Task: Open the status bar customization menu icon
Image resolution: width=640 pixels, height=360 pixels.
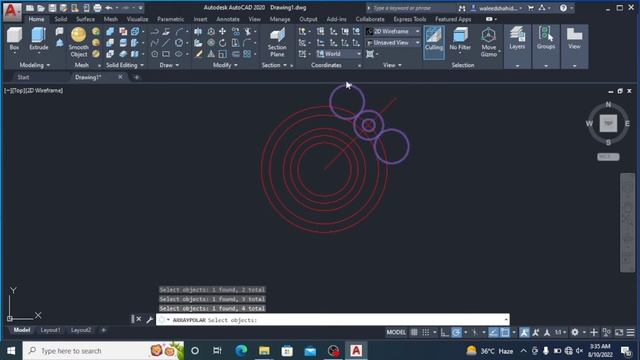Action: point(631,332)
